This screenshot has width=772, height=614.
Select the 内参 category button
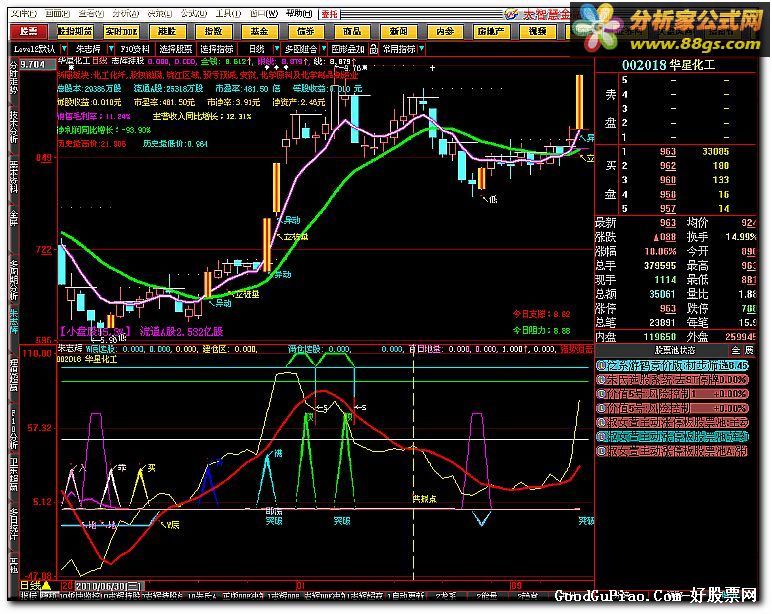point(445,32)
